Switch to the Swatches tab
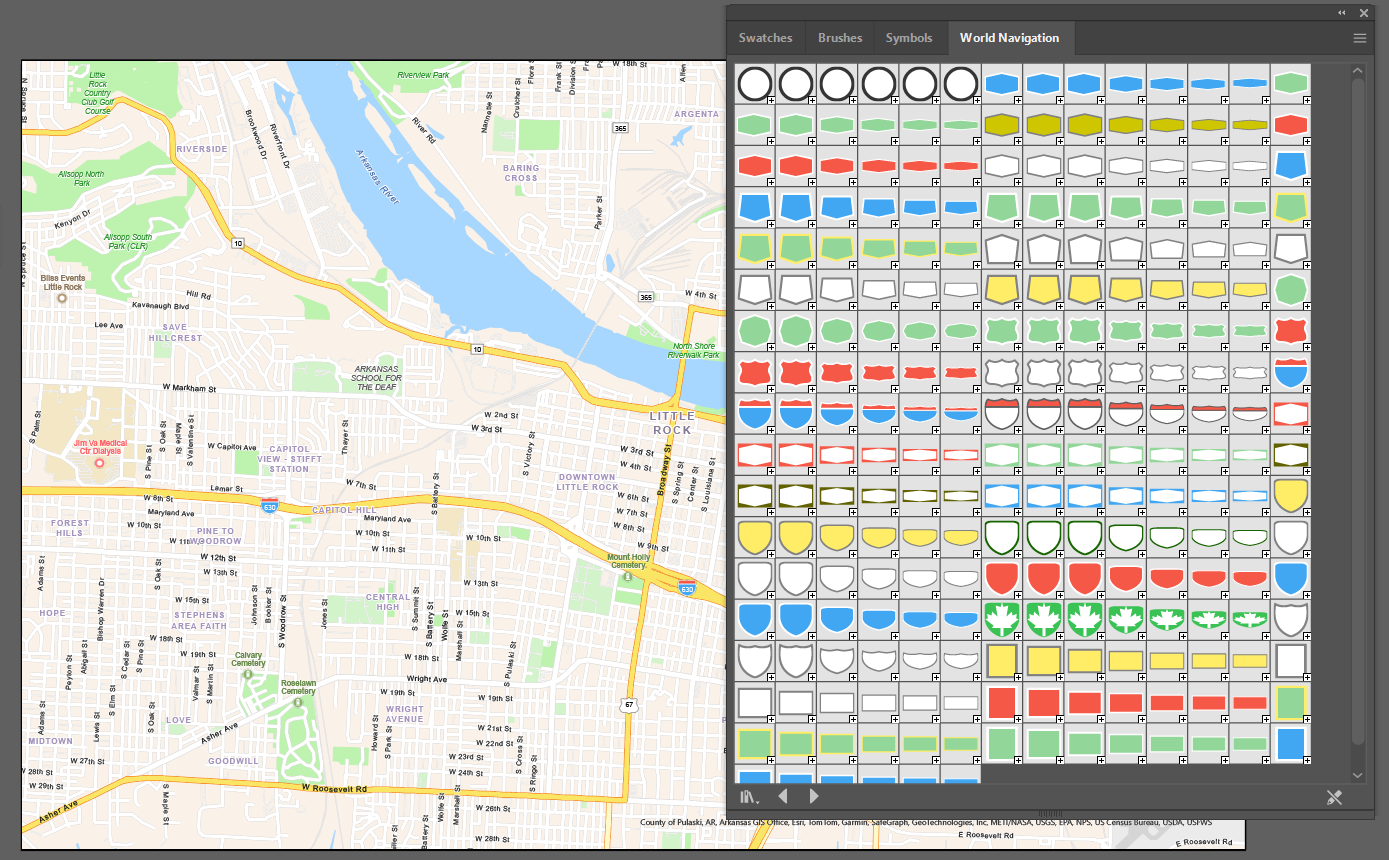This screenshot has width=1389, height=860. click(766, 37)
